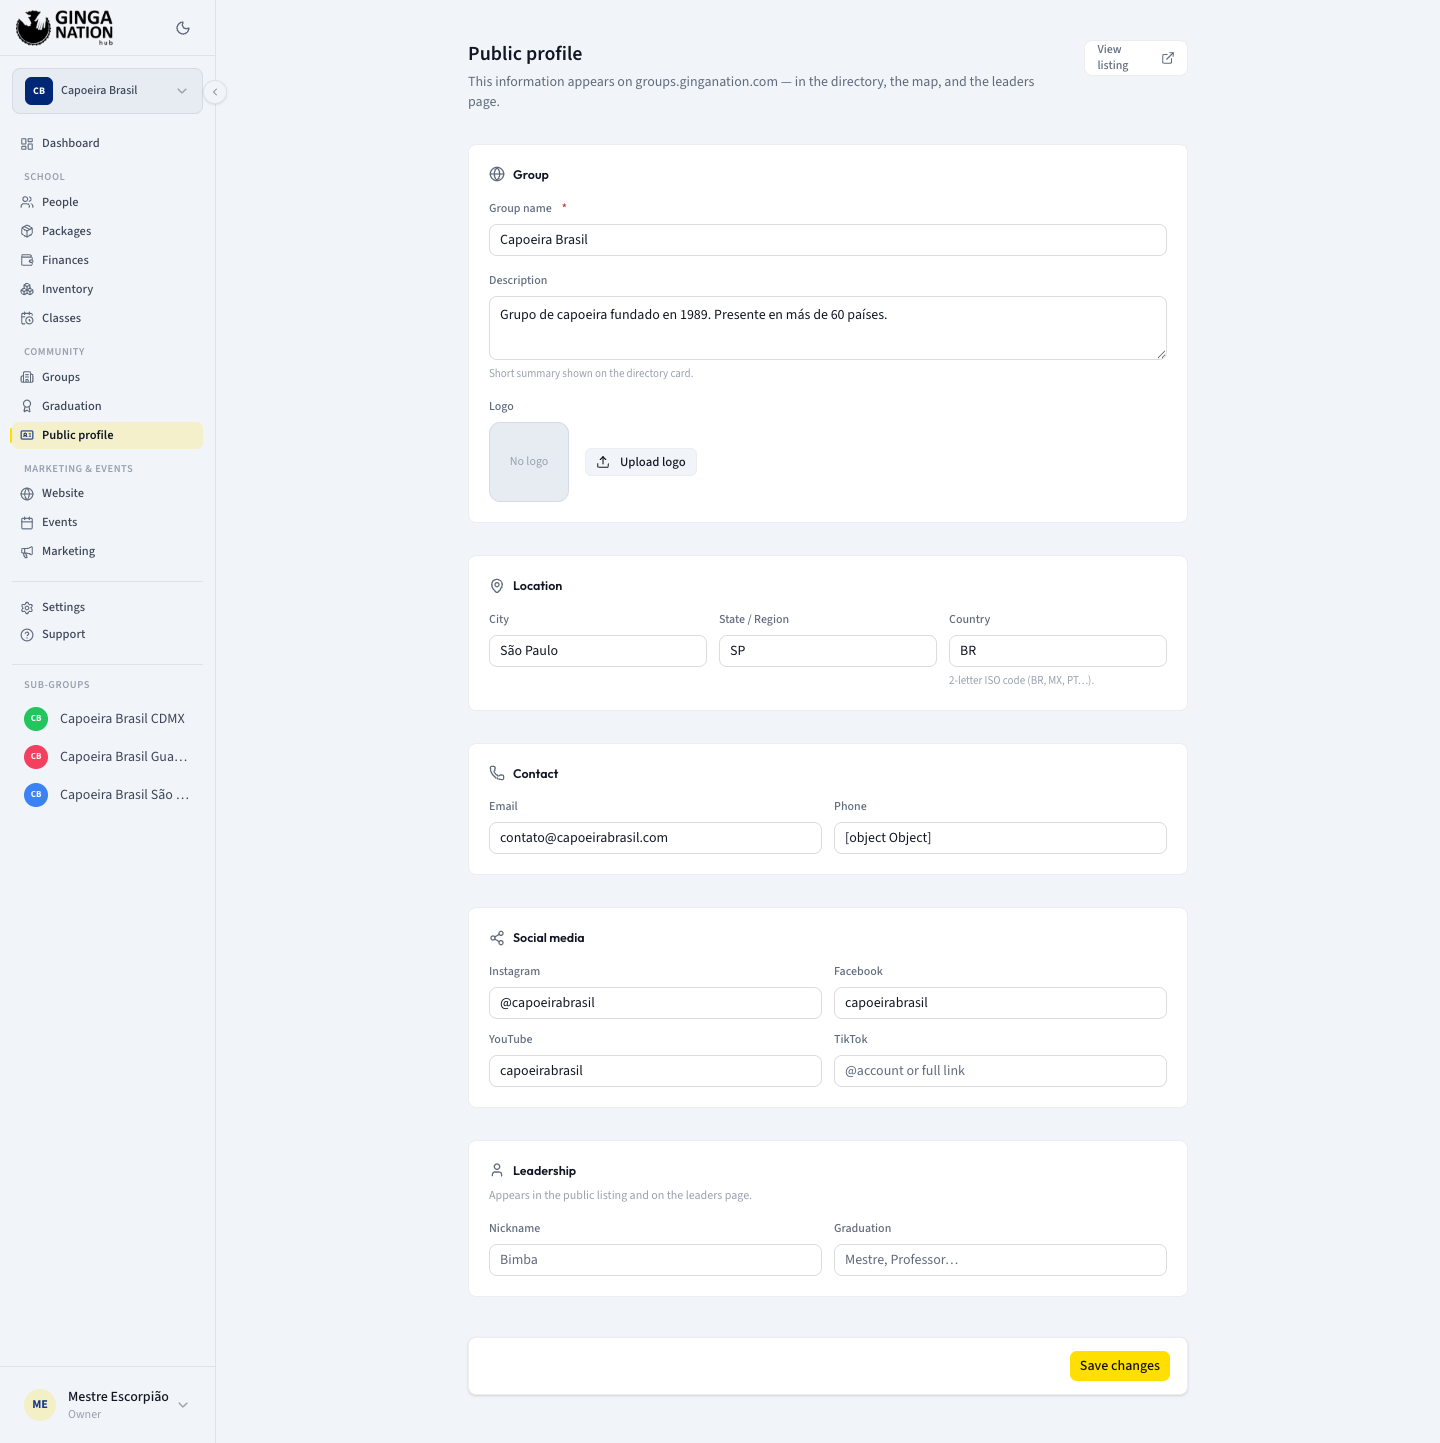The image size is (1440, 1443).
Task: Select the Capoeira Brasil Gua… sub-group
Action: pos(107,756)
